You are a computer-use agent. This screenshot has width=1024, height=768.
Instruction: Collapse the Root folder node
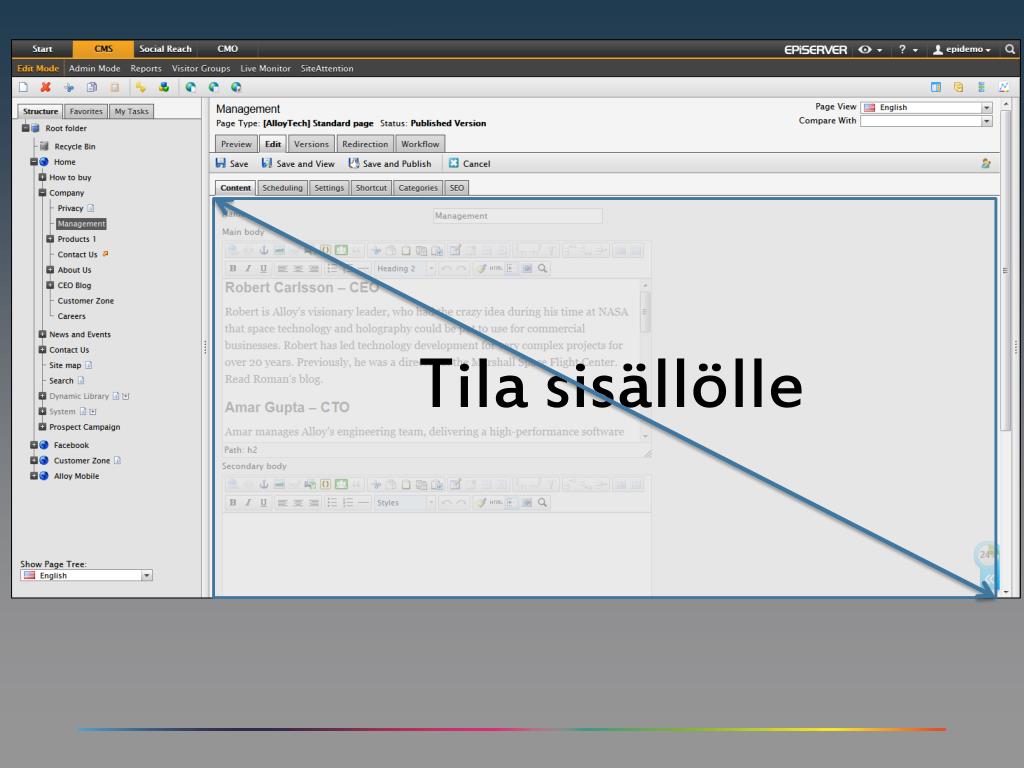pyautogui.click(x=25, y=128)
